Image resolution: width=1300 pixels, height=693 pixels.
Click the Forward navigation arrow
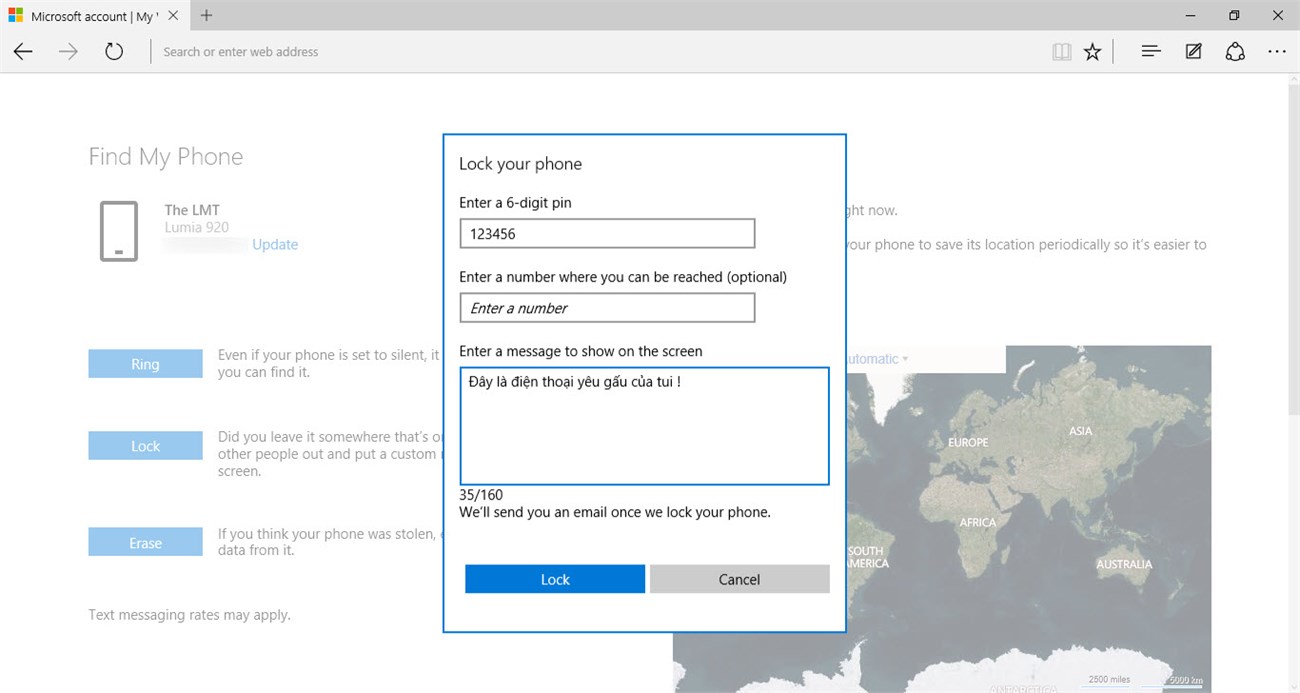[68, 52]
